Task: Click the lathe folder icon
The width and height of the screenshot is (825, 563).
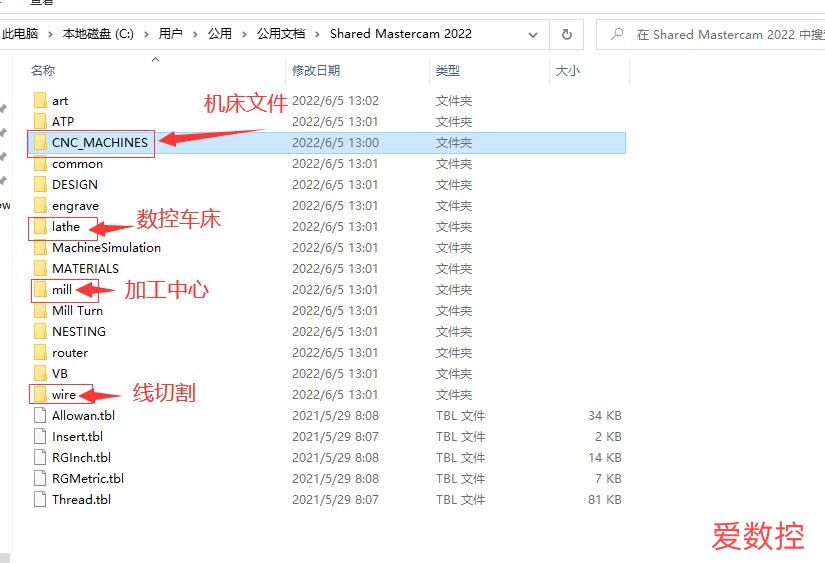Action: point(40,227)
